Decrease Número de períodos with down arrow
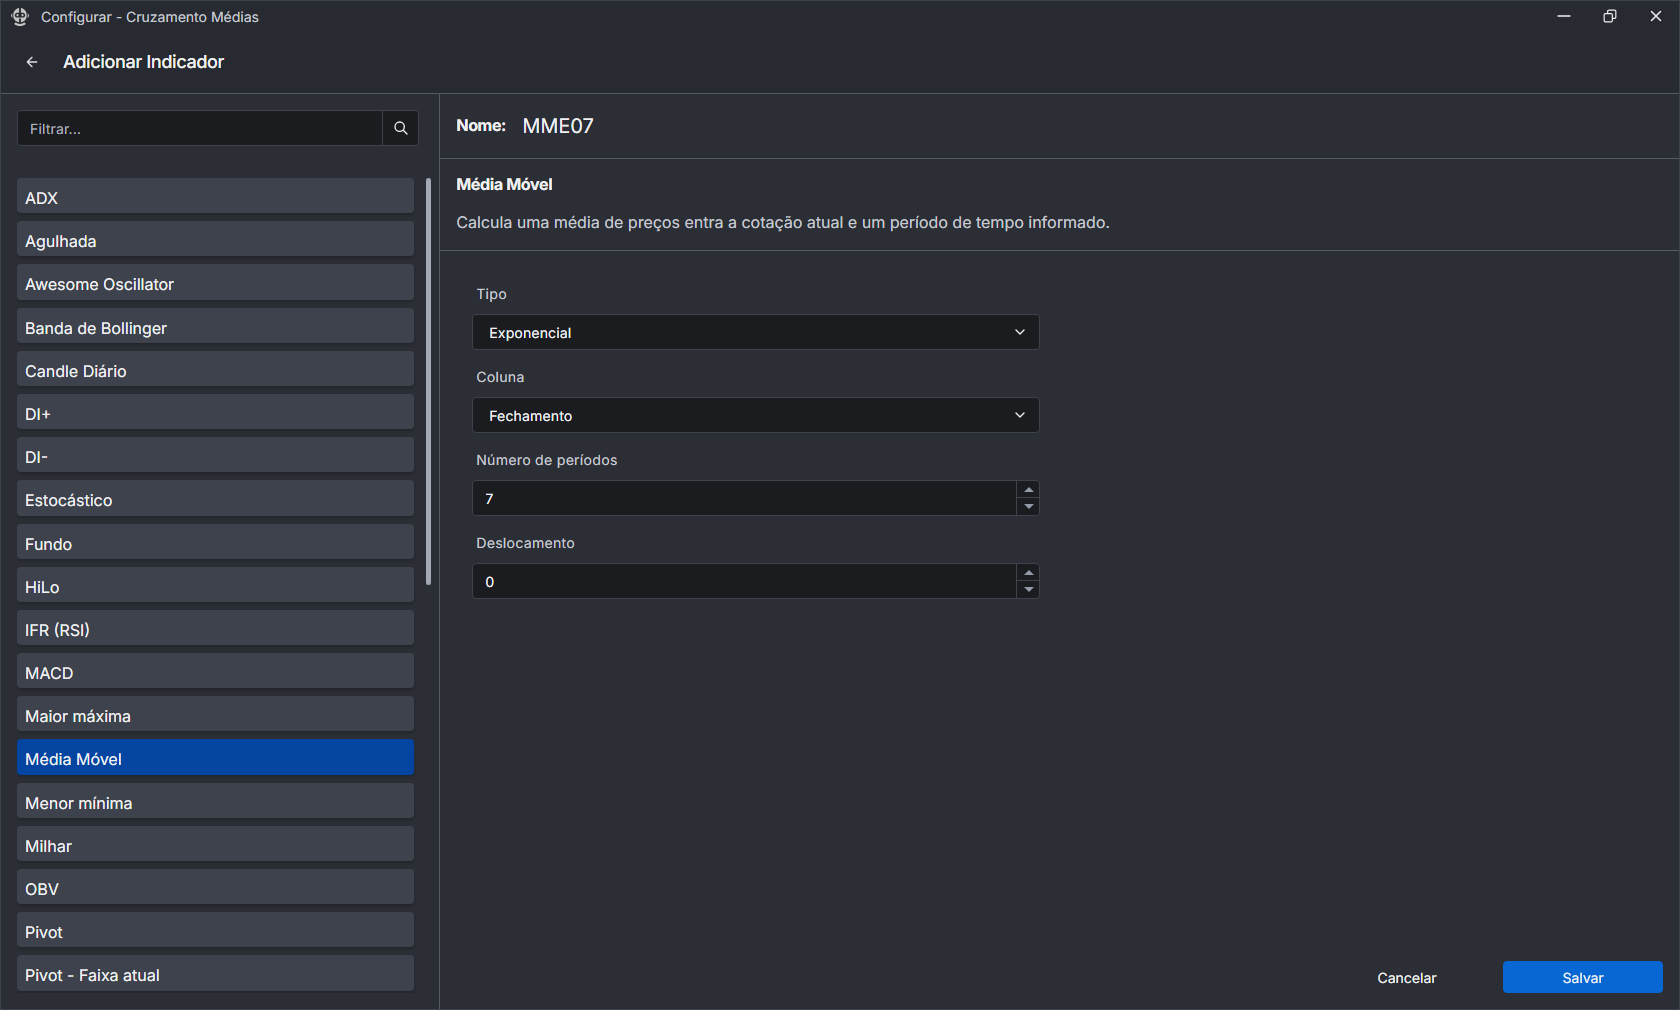Image resolution: width=1680 pixels, height=1010 pixels. point(1028,507)
